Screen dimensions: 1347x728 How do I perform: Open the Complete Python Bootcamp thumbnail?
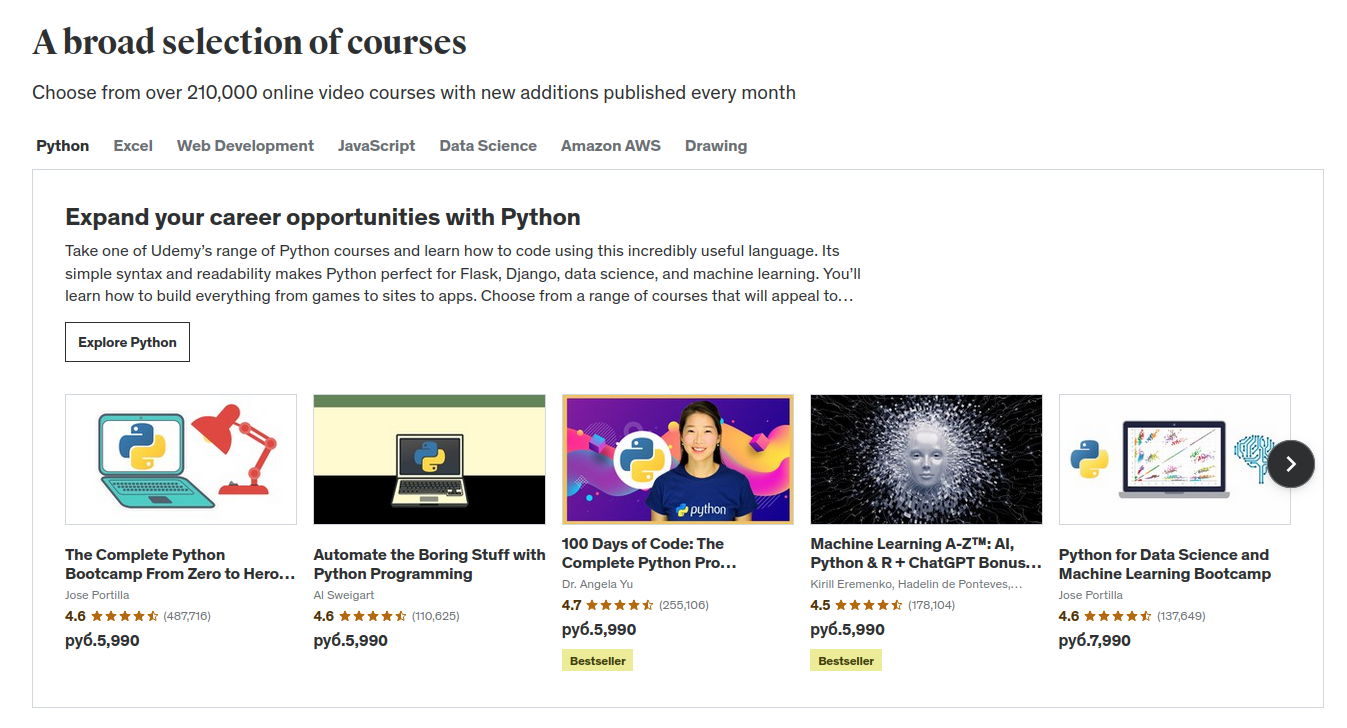pyautogui.click(x=181, y=459)
